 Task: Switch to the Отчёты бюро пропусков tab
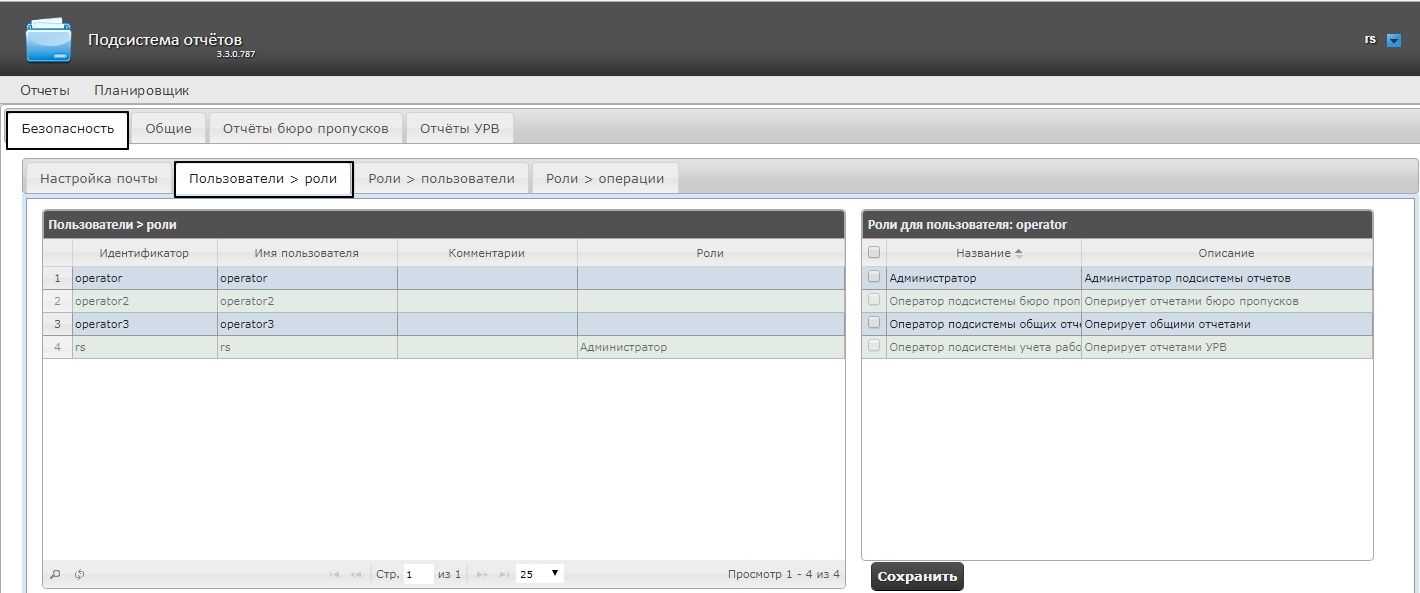(305, 129)
